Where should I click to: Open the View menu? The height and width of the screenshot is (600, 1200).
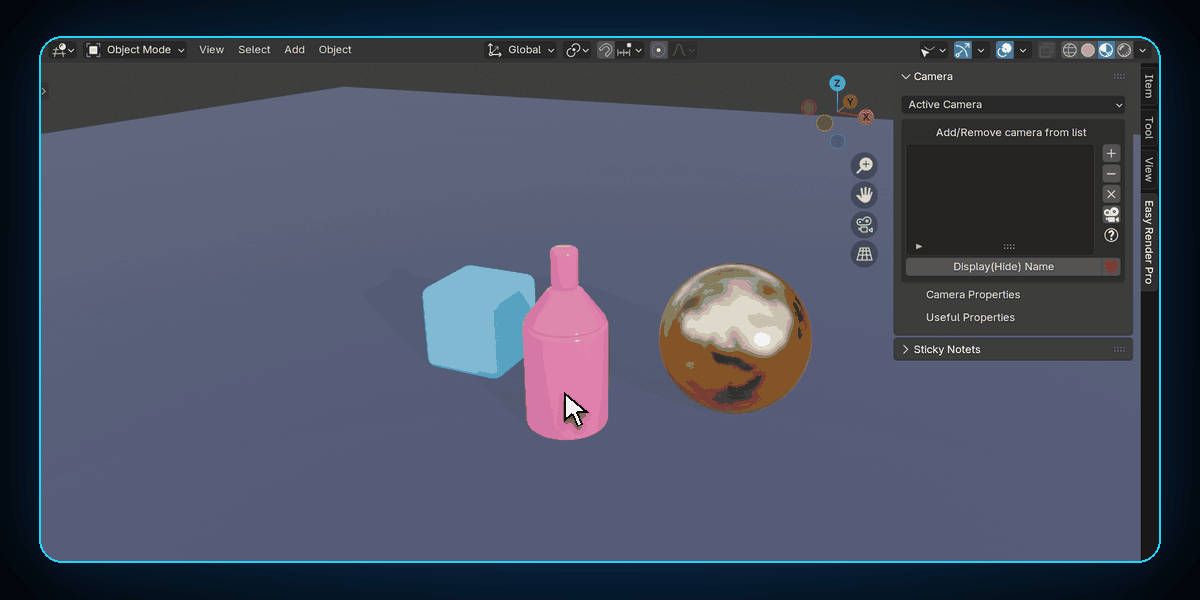click(211, 49)
